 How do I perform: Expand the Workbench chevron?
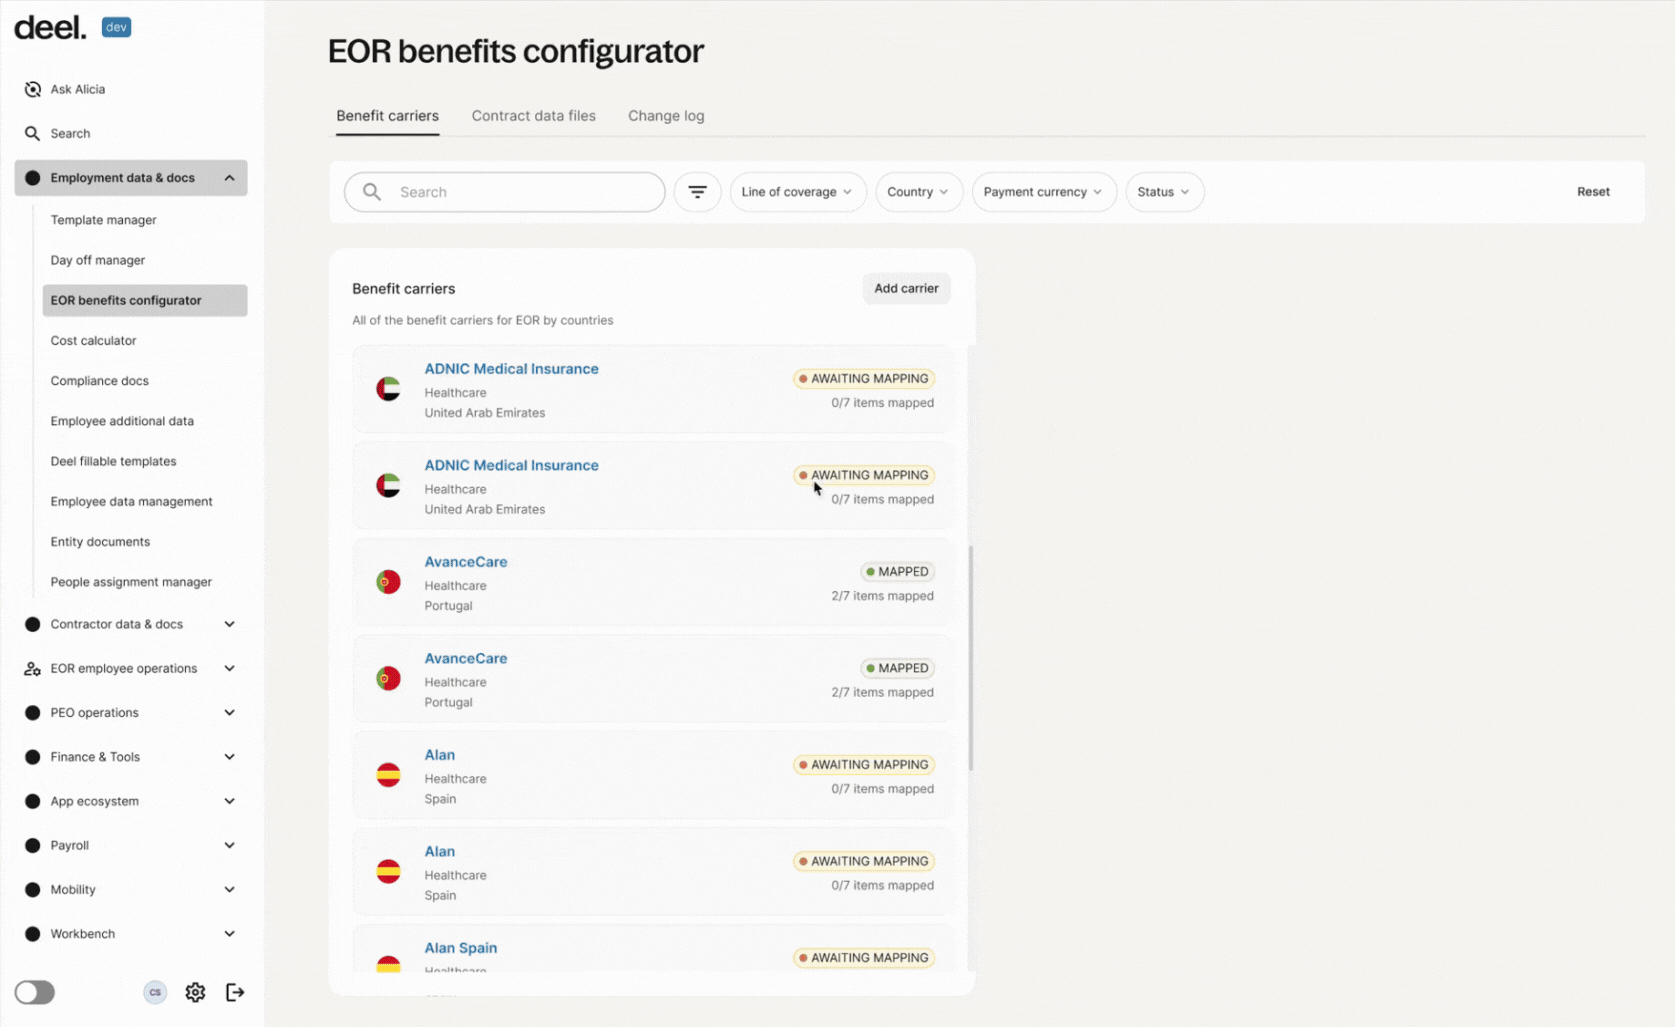click(x=229, y=934)
